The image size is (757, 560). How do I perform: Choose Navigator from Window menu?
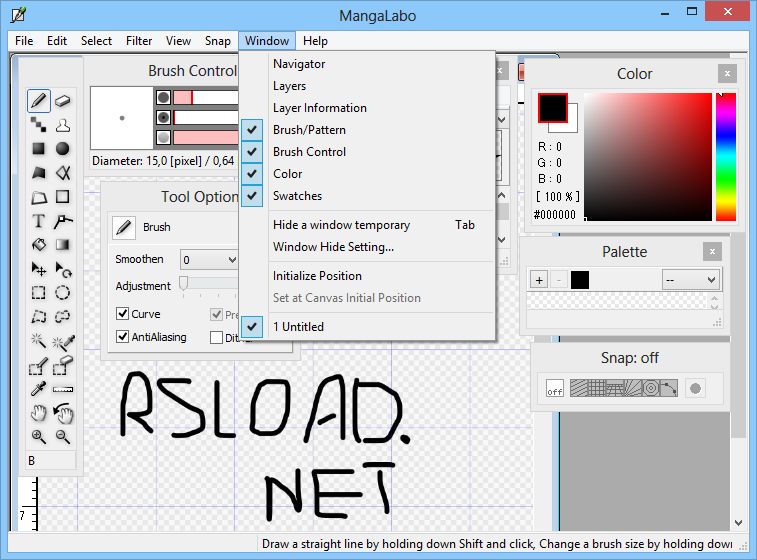(367, 64)
